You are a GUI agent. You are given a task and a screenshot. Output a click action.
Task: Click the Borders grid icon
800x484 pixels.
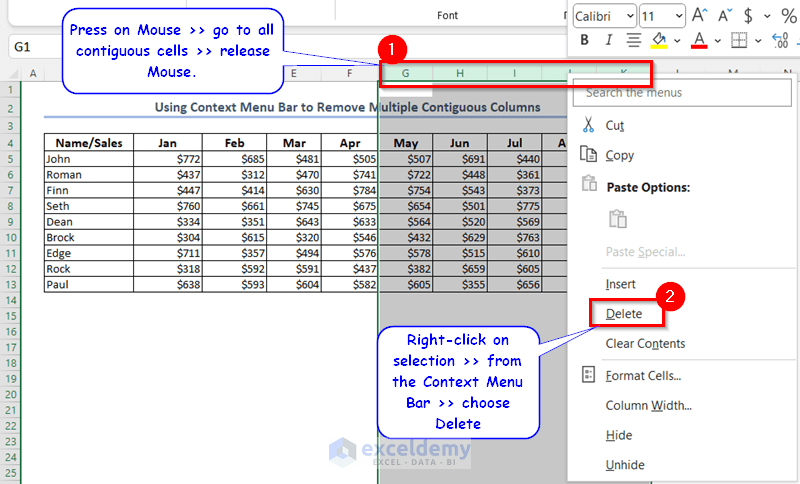(739, 40)
